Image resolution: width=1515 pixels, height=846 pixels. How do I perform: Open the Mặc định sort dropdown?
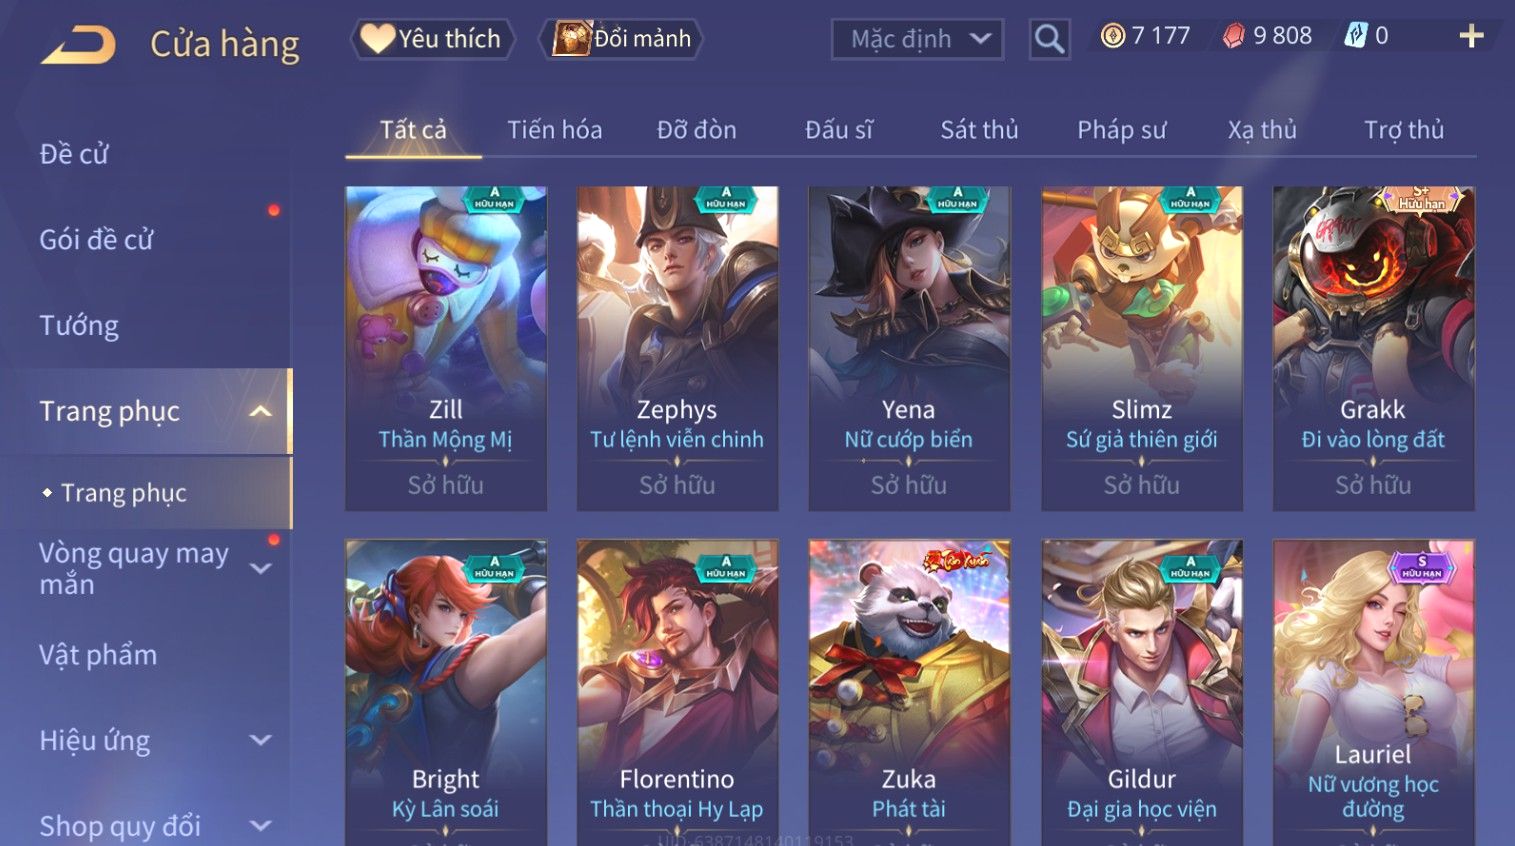tap(917, 39)
